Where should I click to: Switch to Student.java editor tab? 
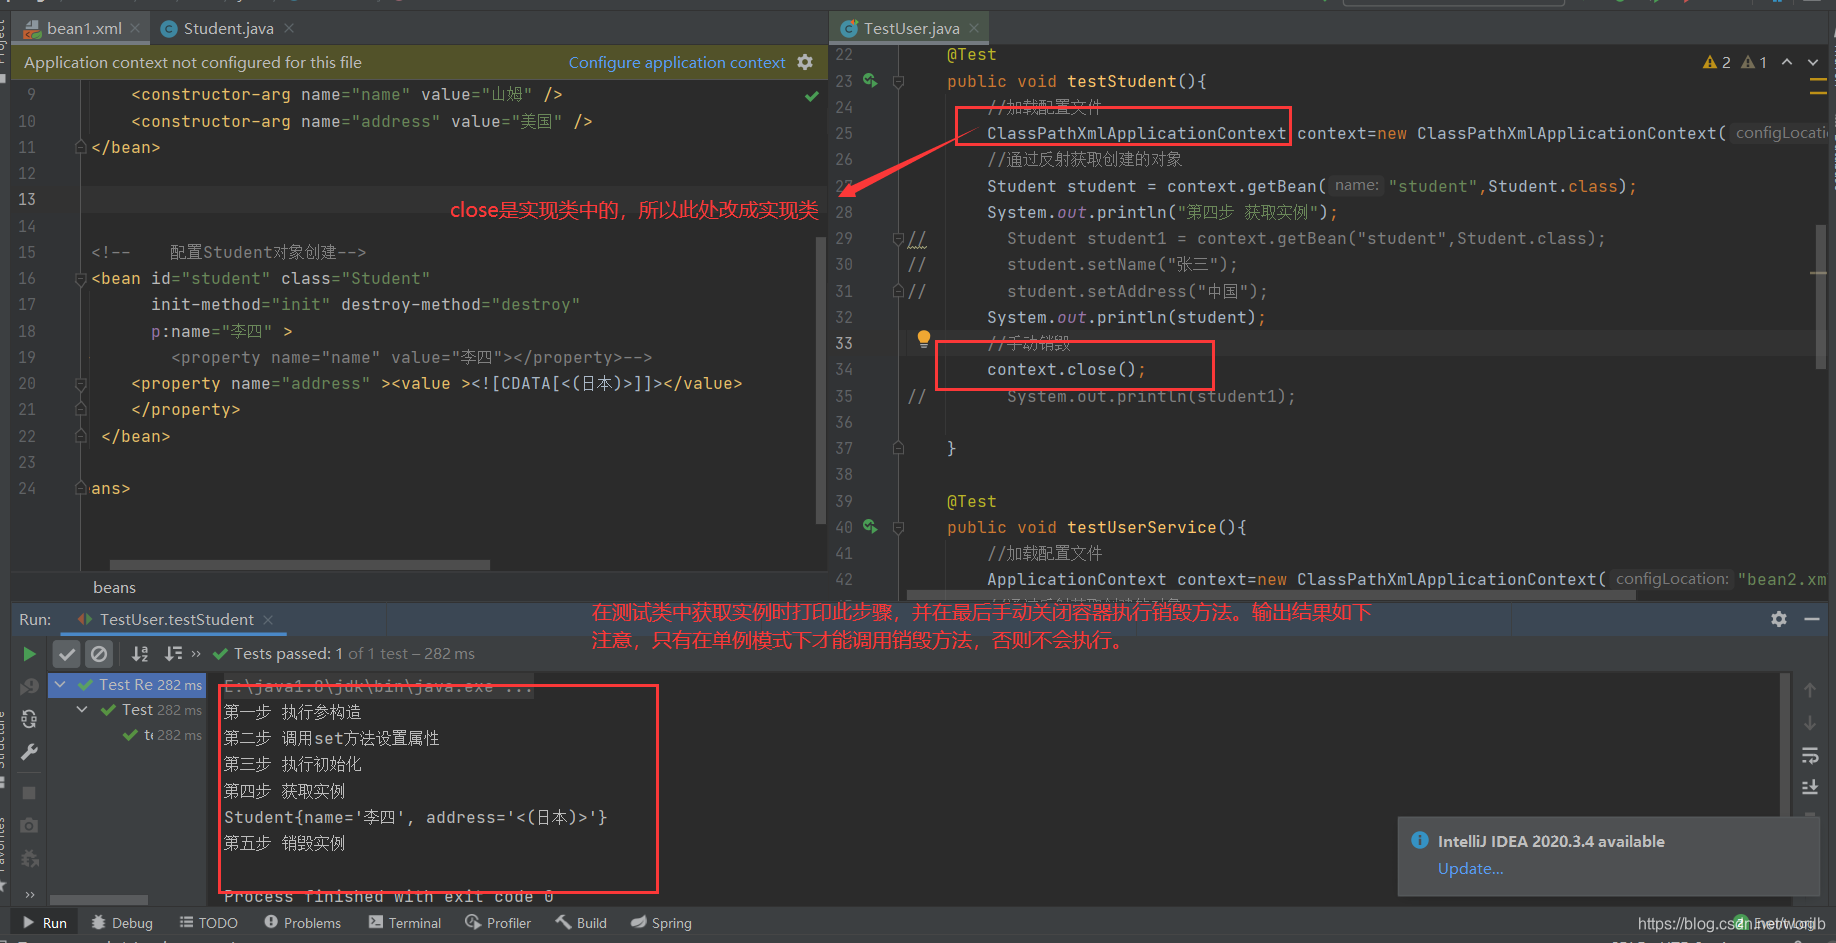pyautogui.click(x=228, y=28)
